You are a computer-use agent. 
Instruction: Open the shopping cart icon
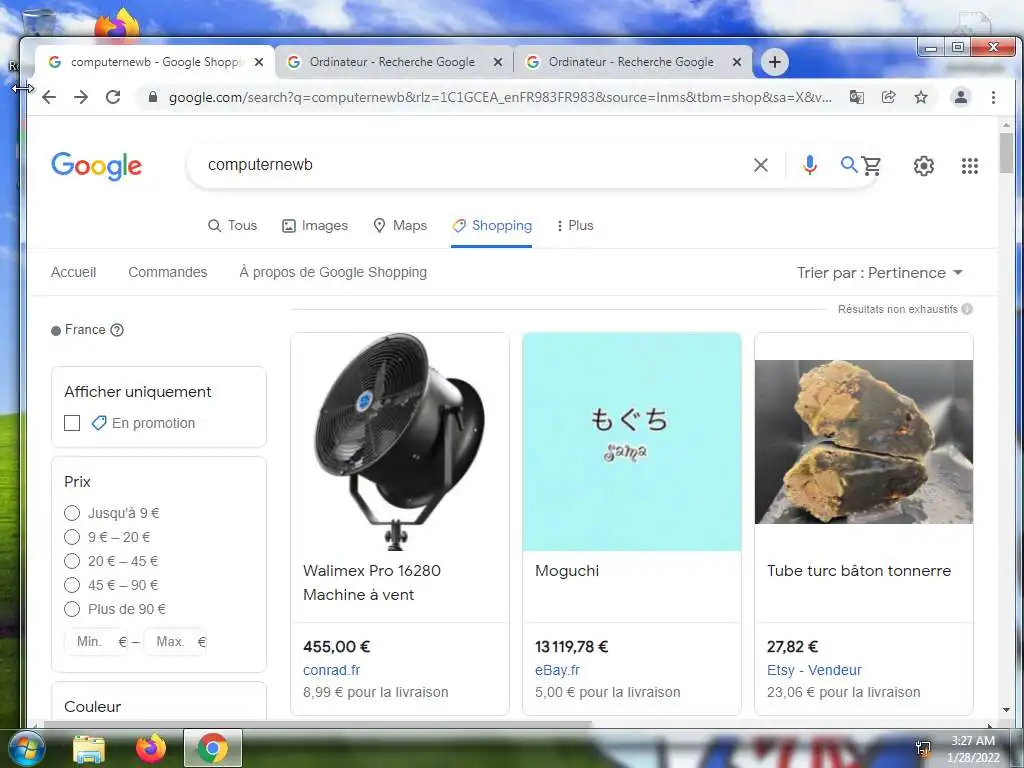click(871, 166)
